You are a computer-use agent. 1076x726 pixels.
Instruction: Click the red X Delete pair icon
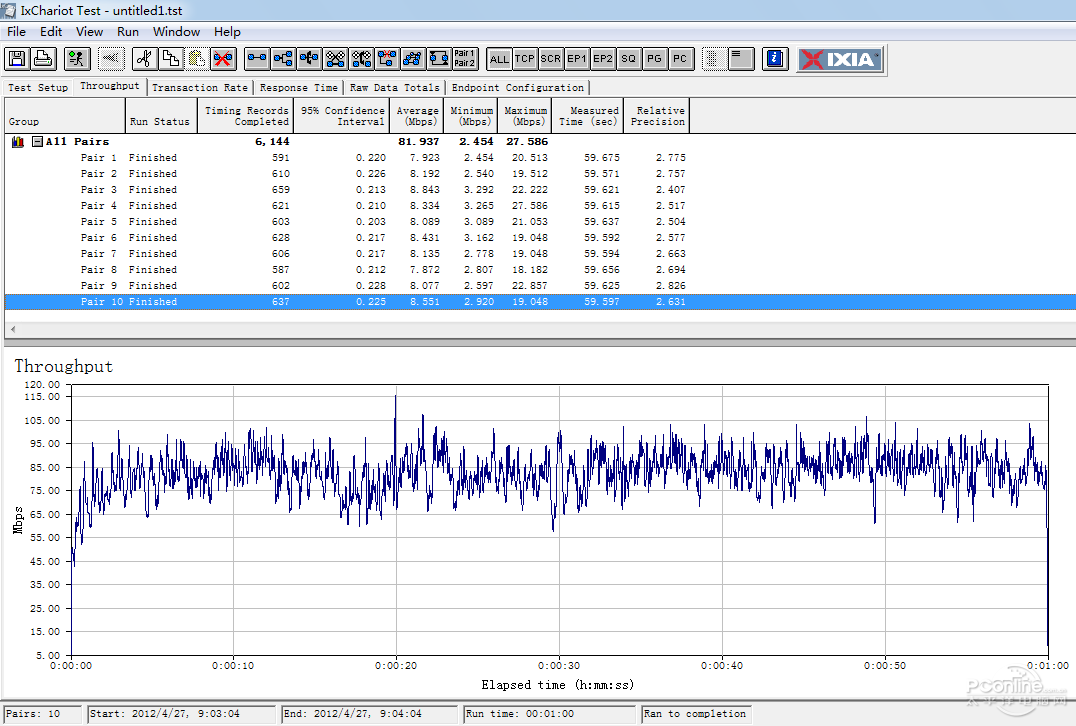(x=223, y=59)
